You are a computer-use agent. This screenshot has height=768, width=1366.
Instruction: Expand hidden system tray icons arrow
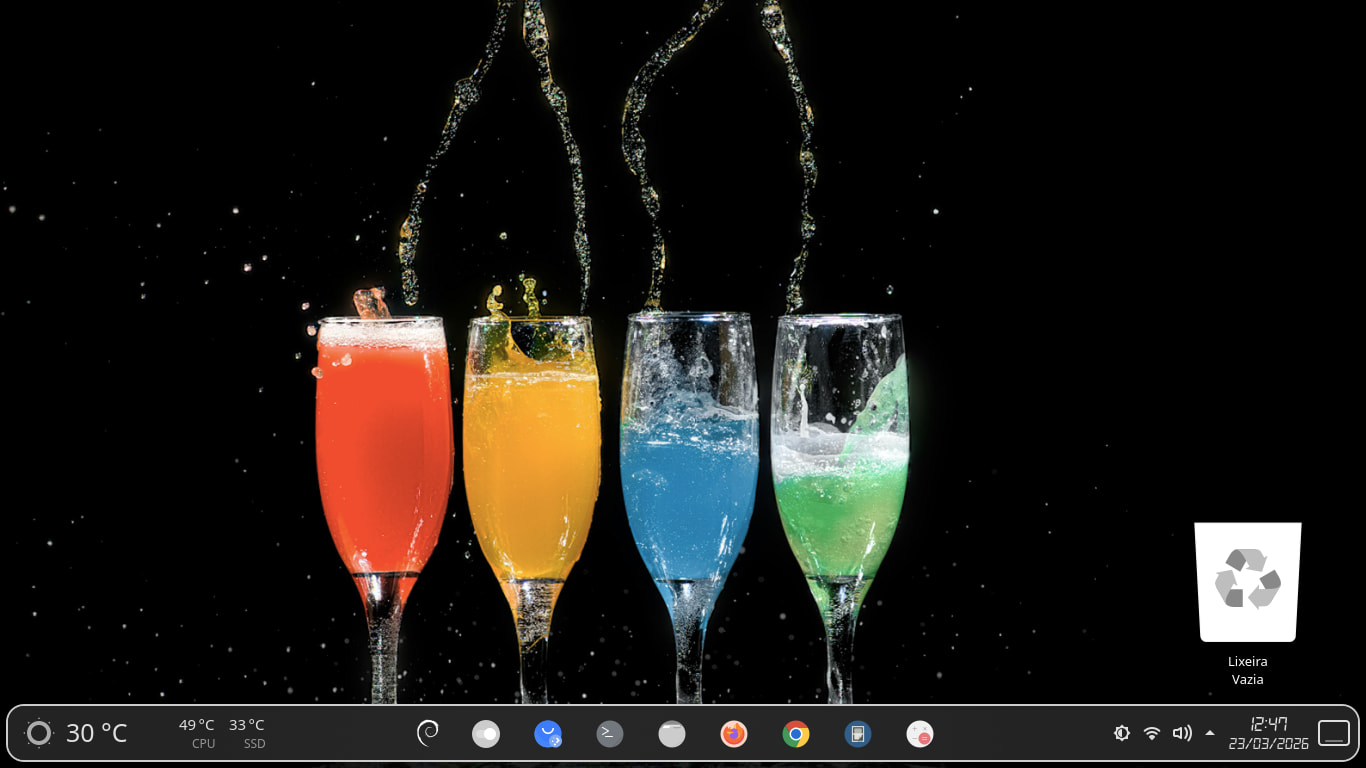[x=1210, y=733]
